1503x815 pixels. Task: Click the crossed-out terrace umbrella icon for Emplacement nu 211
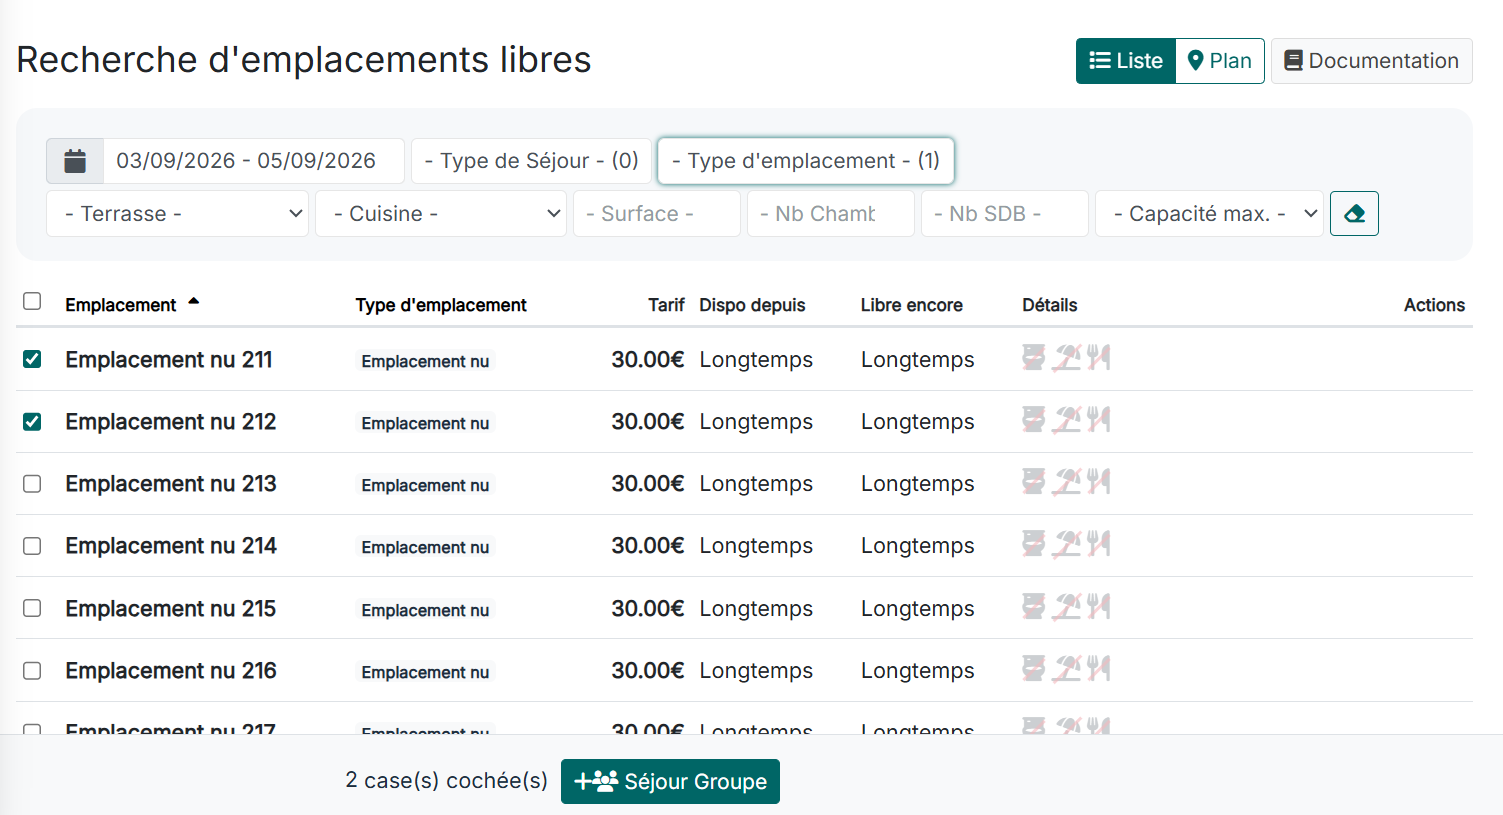(x=1067, y=358)
